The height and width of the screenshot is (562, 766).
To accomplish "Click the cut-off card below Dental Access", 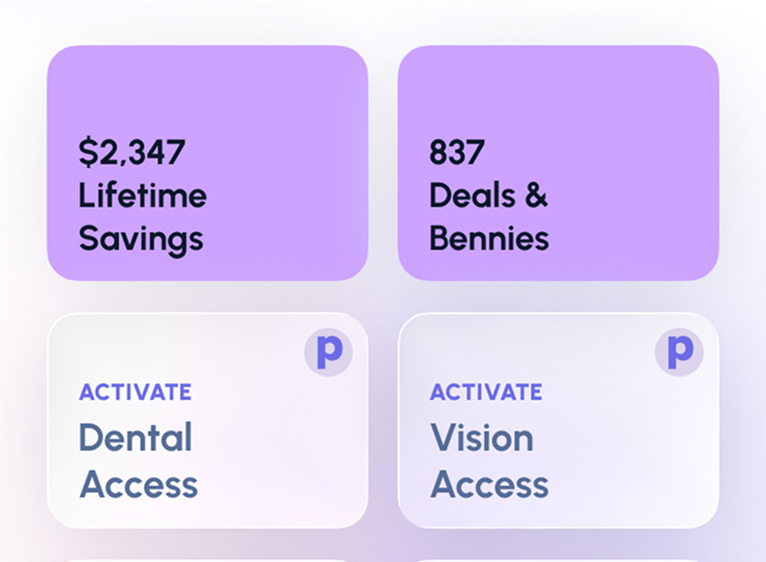I will (208, 561).
